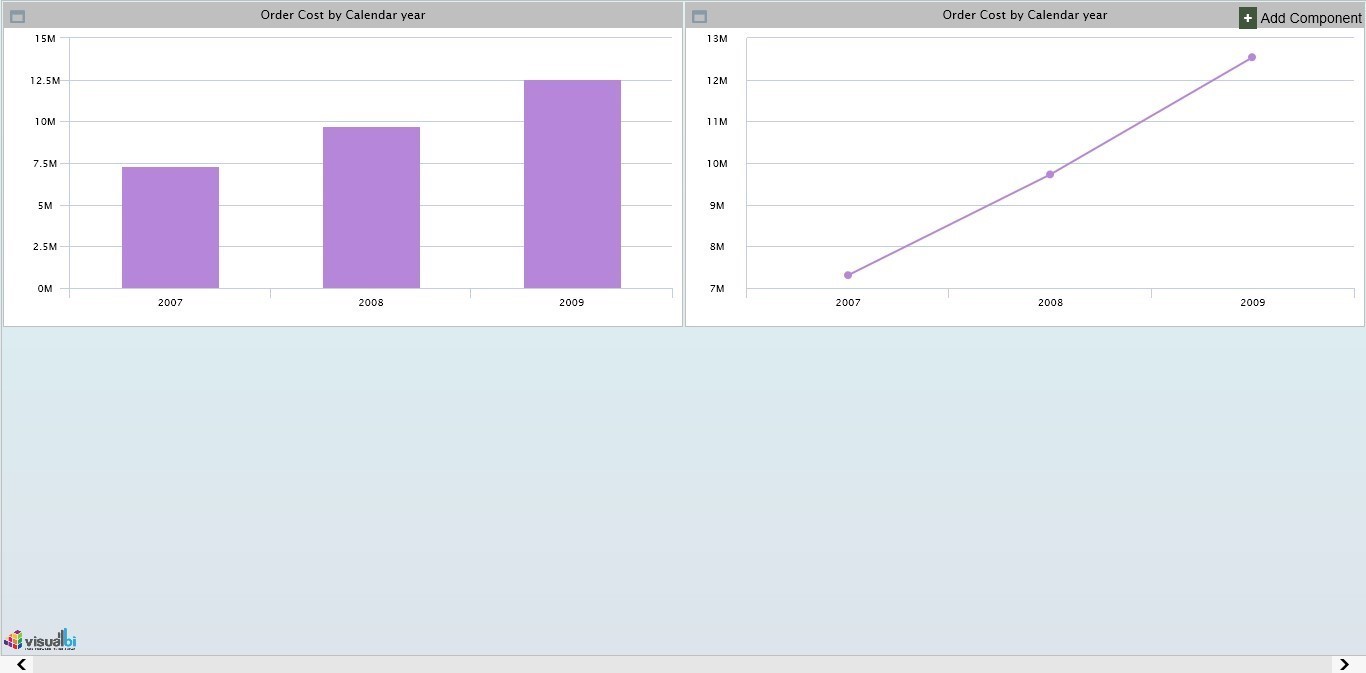Click the 13M y-axis label

716,38
